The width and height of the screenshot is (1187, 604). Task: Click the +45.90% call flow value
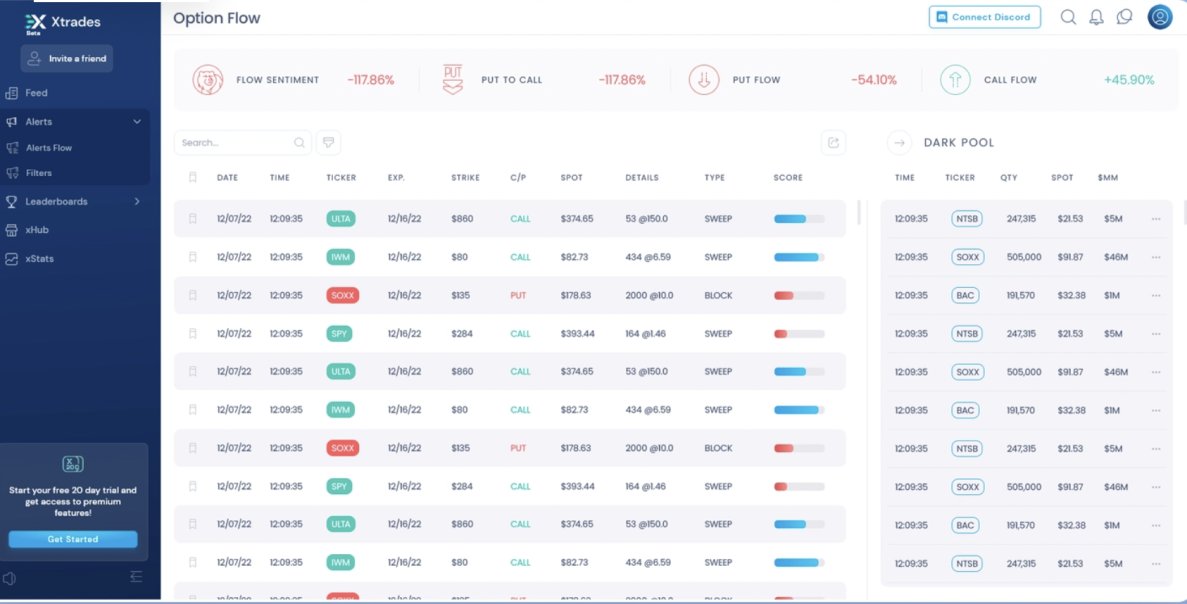coord(1129,79)
